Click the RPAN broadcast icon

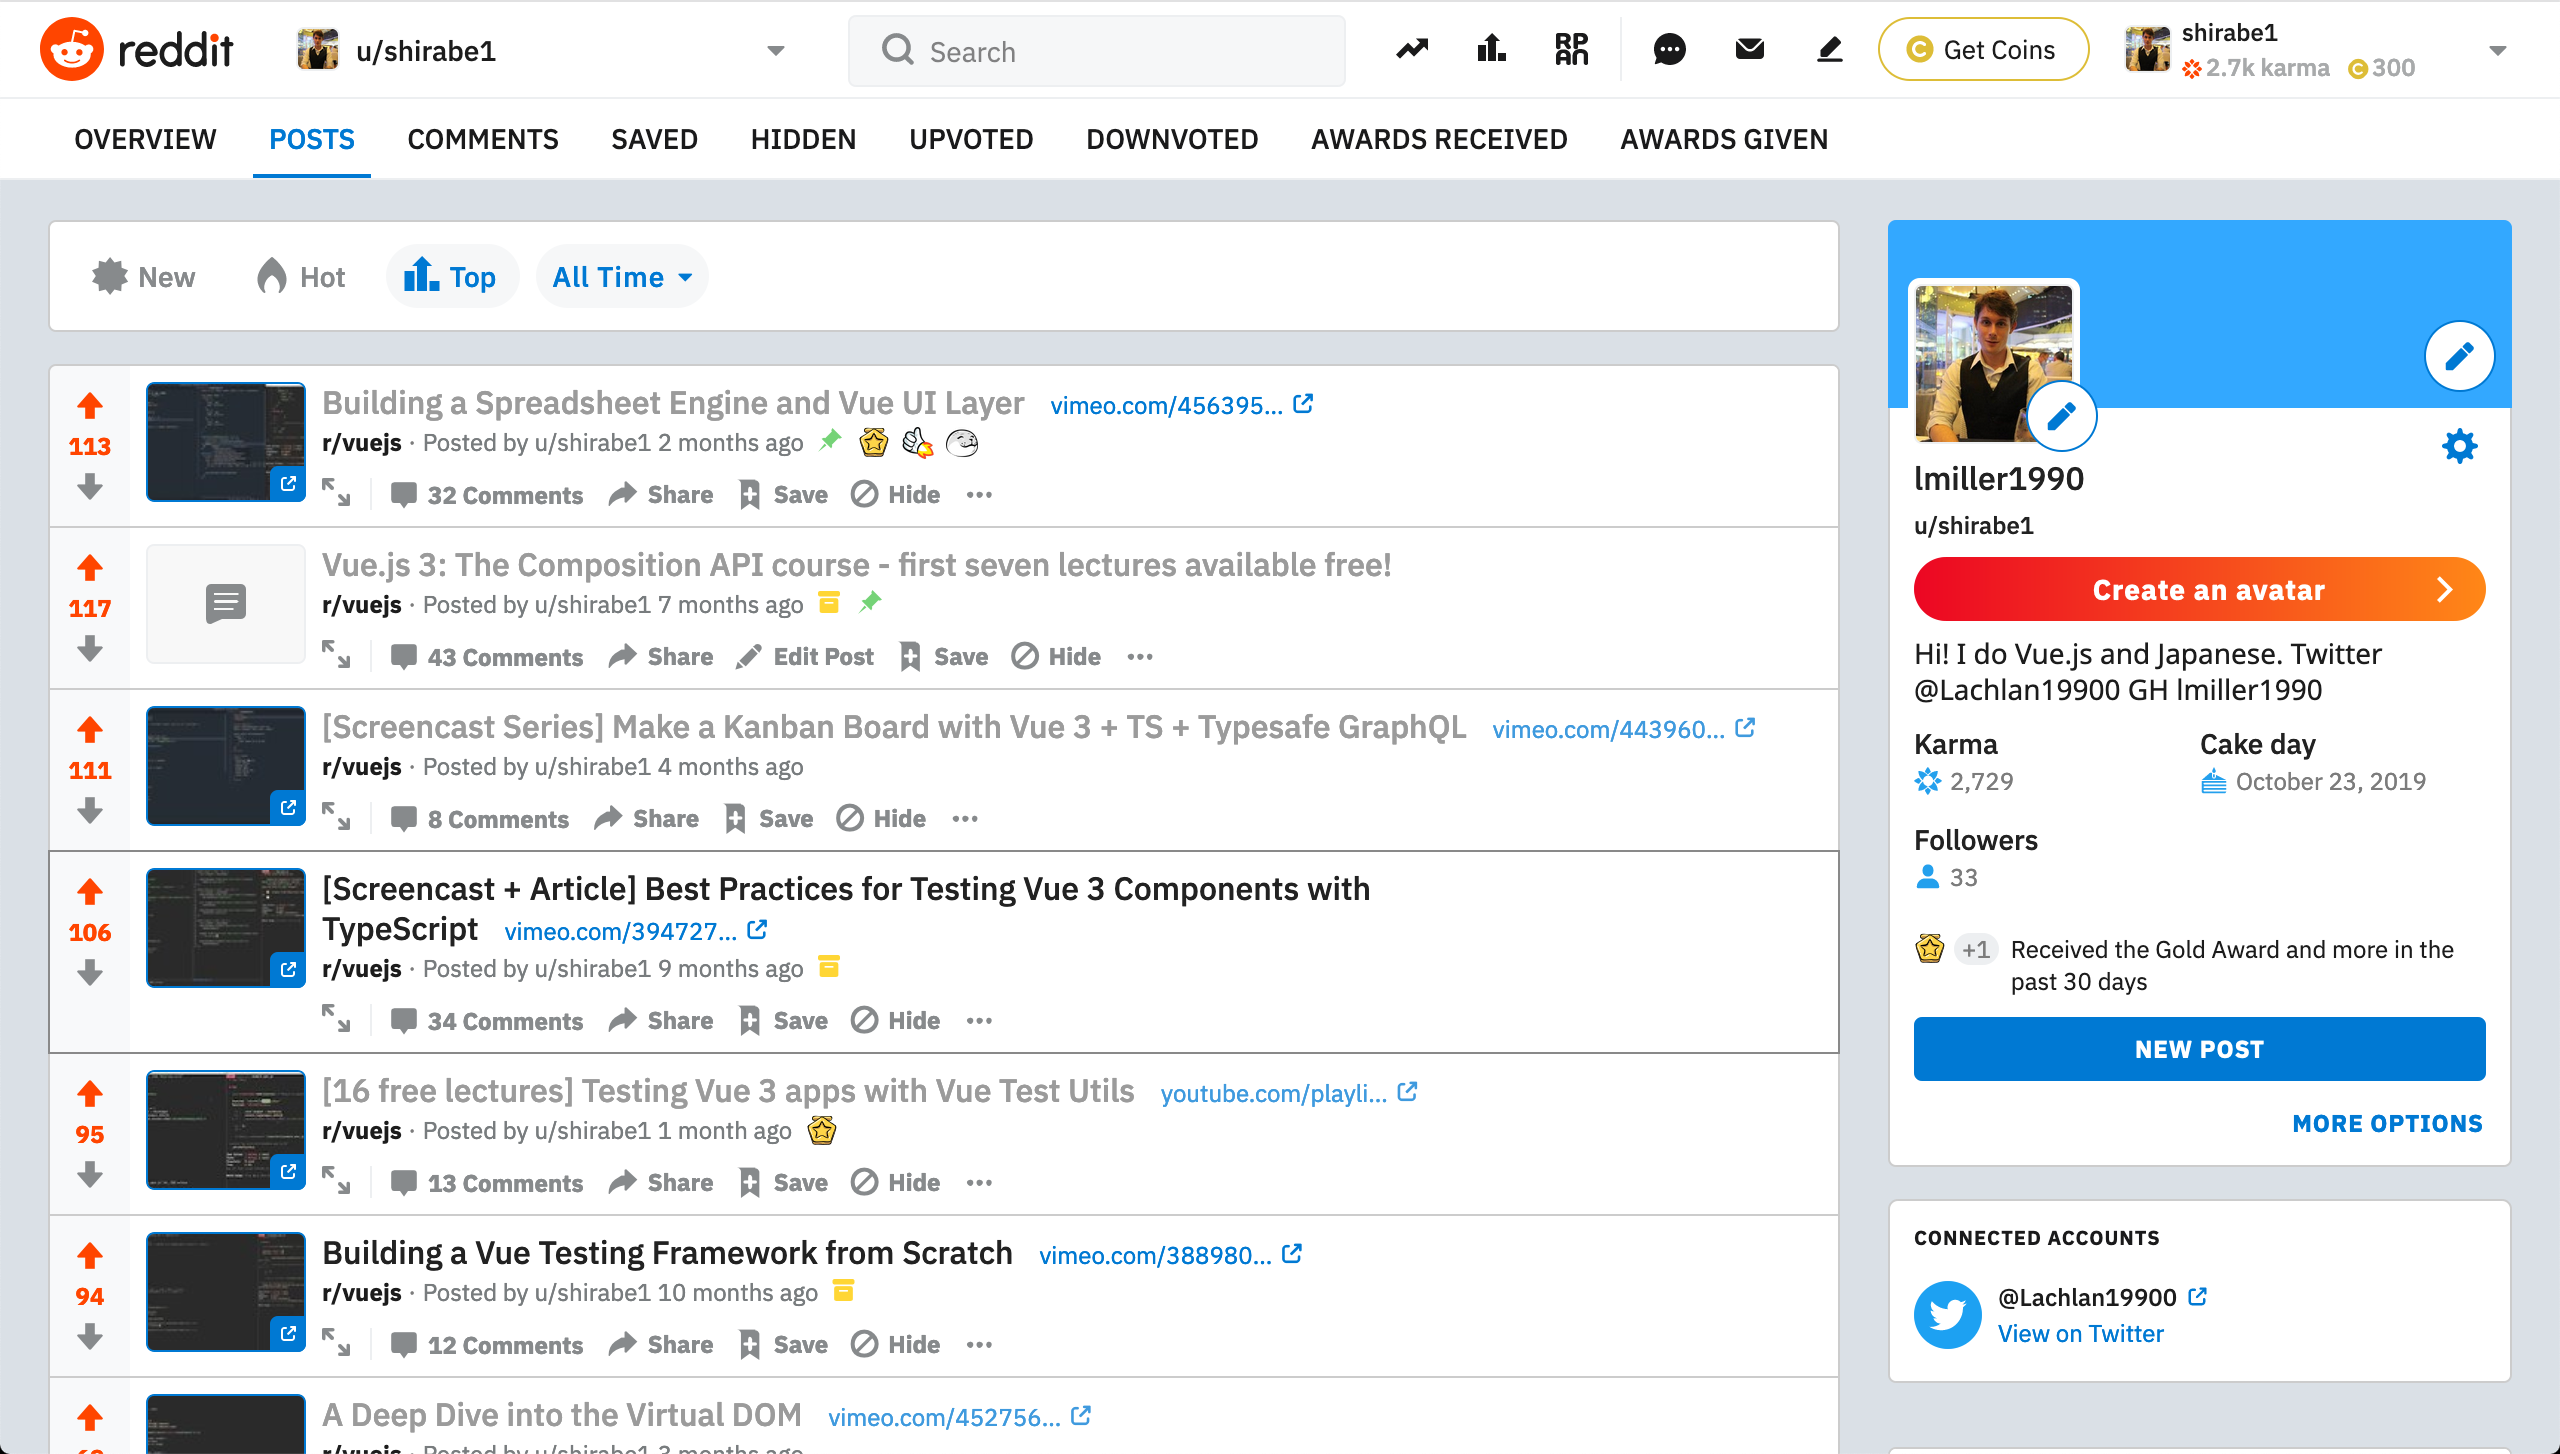pos(1571,49)
